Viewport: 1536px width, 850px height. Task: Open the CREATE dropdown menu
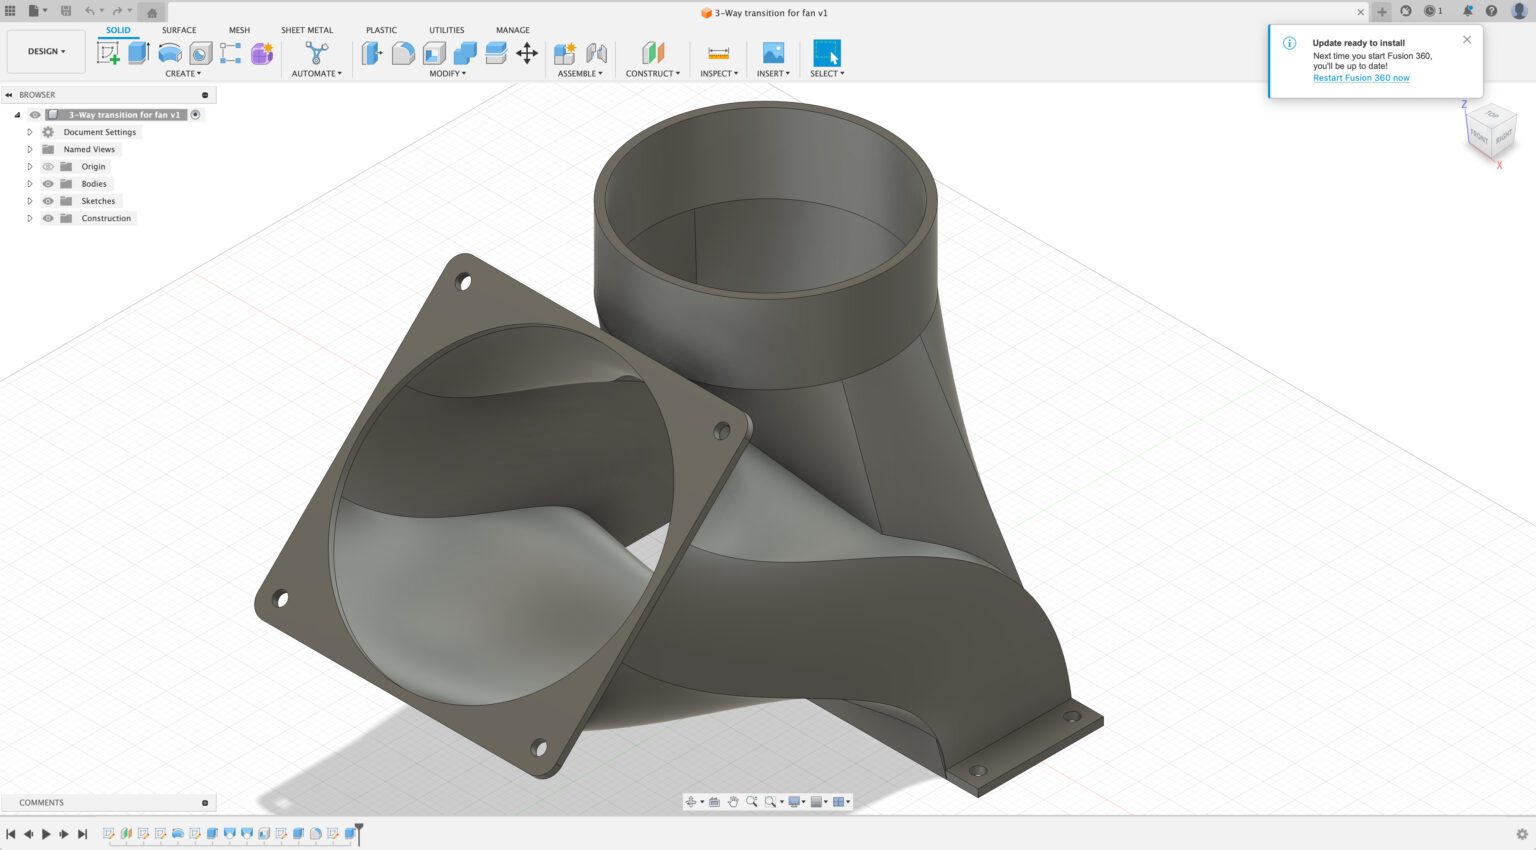pyautogui.click(x=184, y=73)
